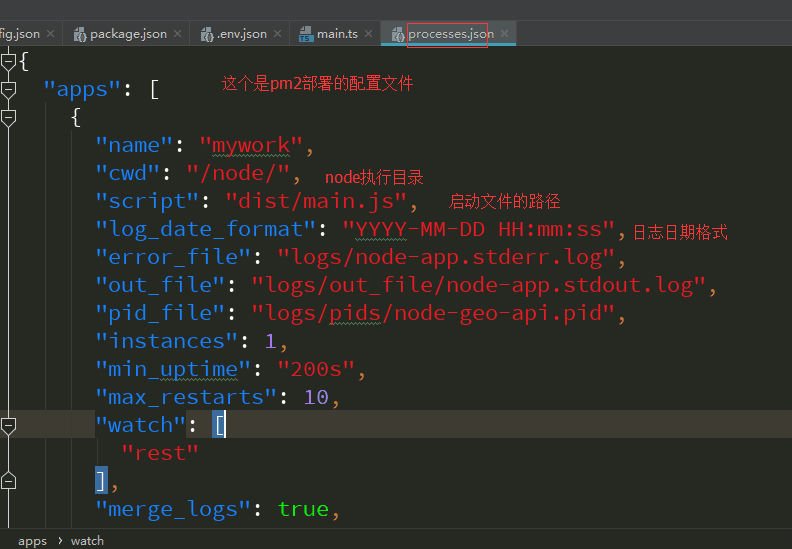Click the closing fold marker of watch array
This screenshot has height=549, width=792.
click(x=8, y=481)
